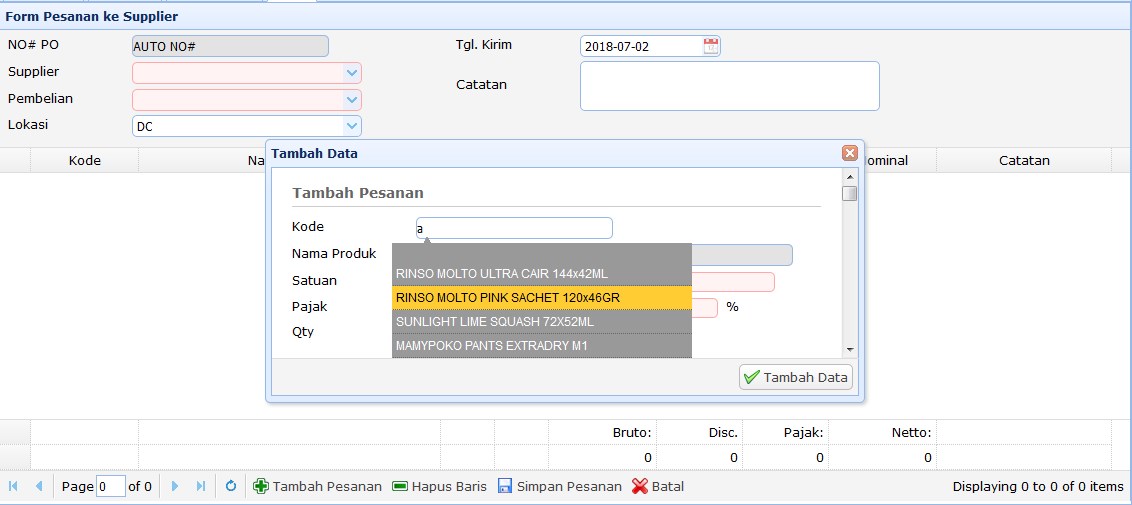Confirm with Tambah Data button
This screenshot has height=505, width=1132.
click(796, 377)
